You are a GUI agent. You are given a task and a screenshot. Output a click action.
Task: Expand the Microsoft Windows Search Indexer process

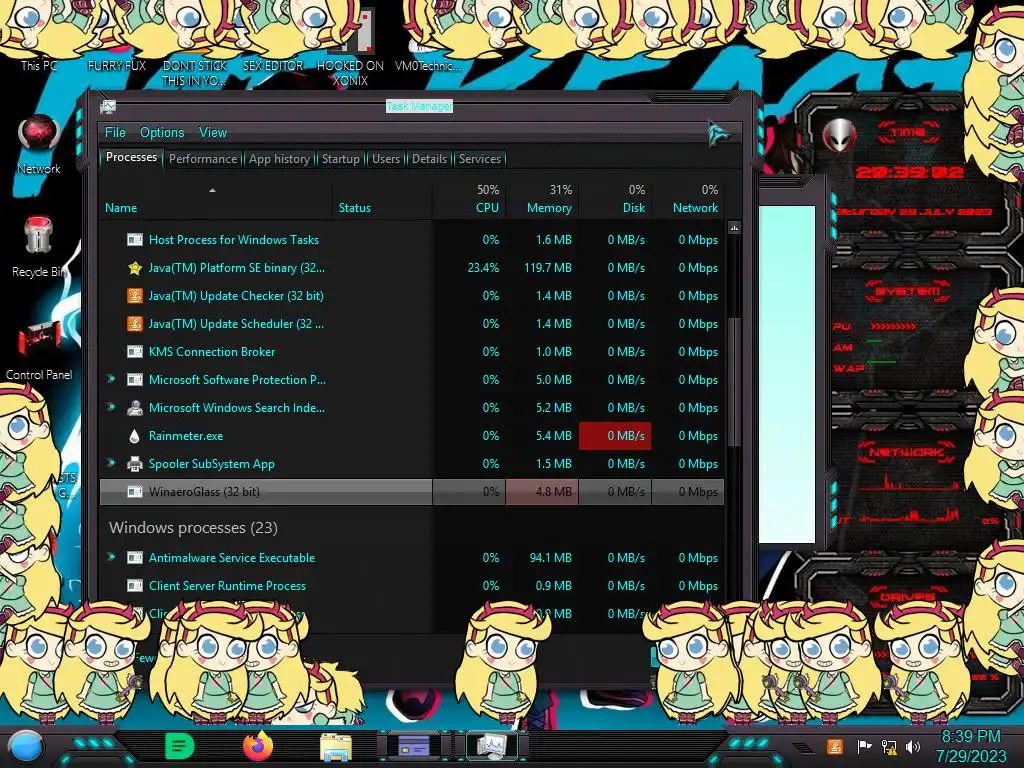(111, 407)
